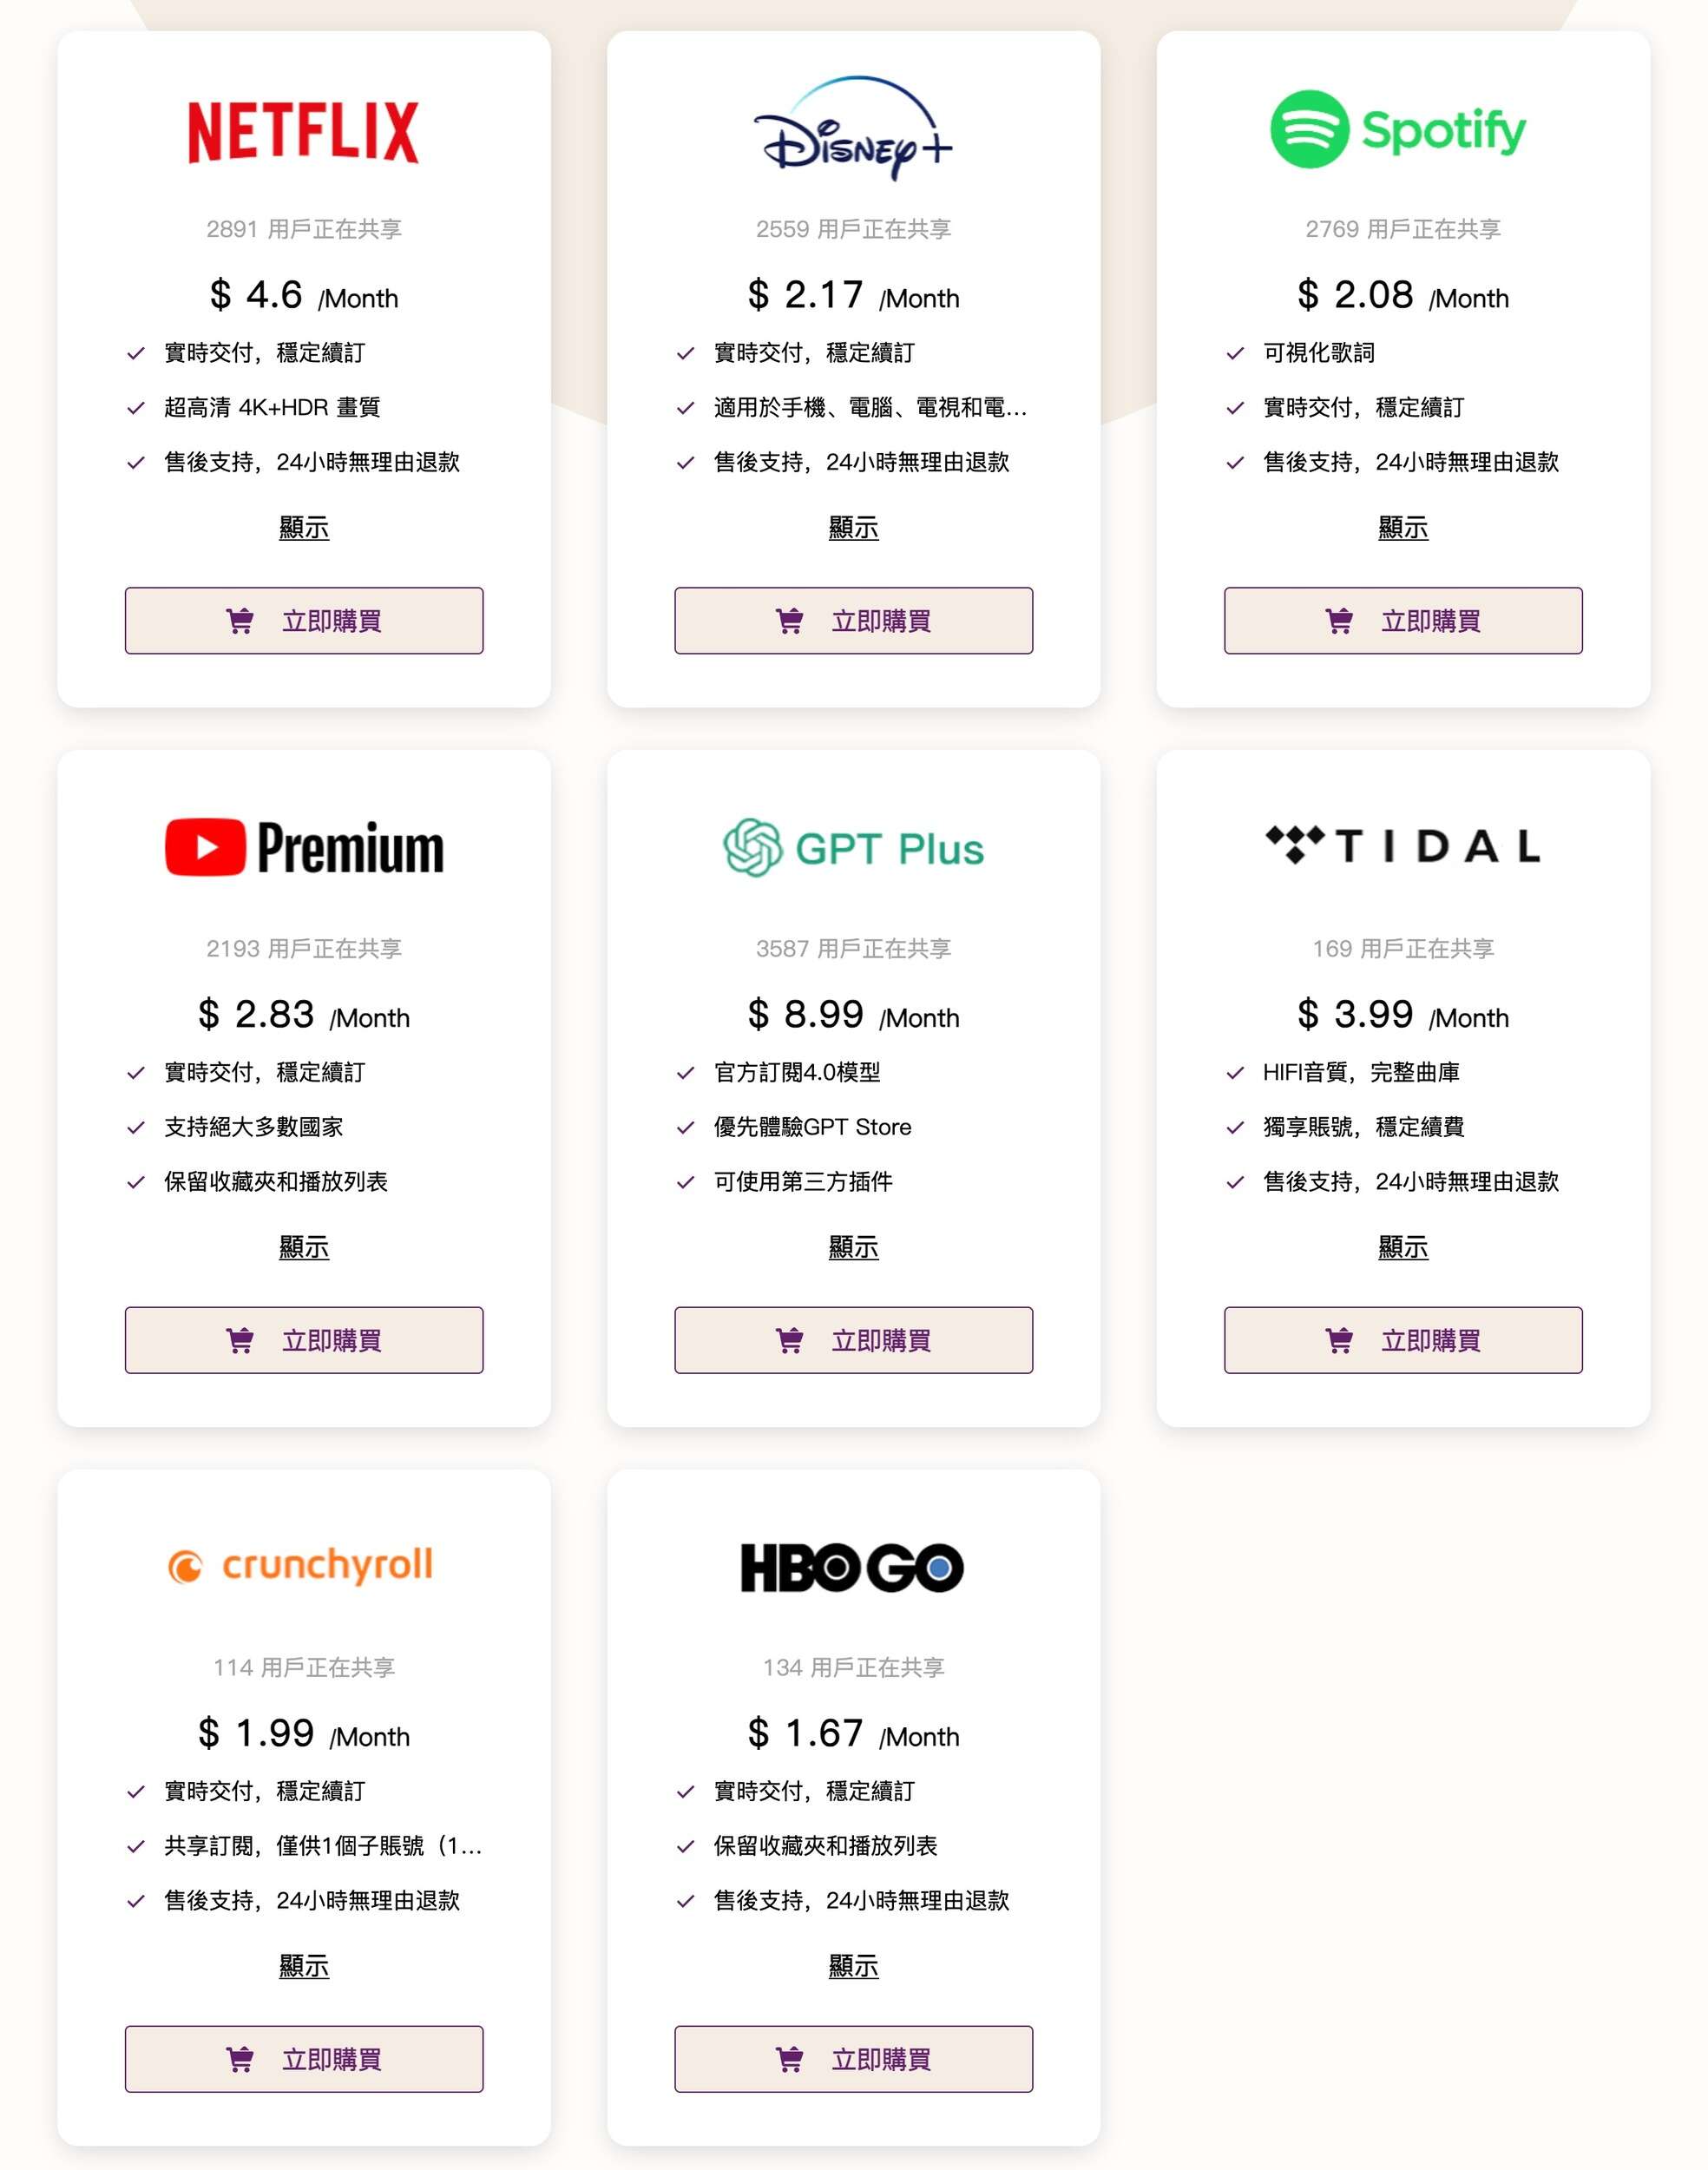This screenshot has height=2170, width=1708.
Task: Click the Netflix logo
Action: pyautogui.click(x=303, y=131)
